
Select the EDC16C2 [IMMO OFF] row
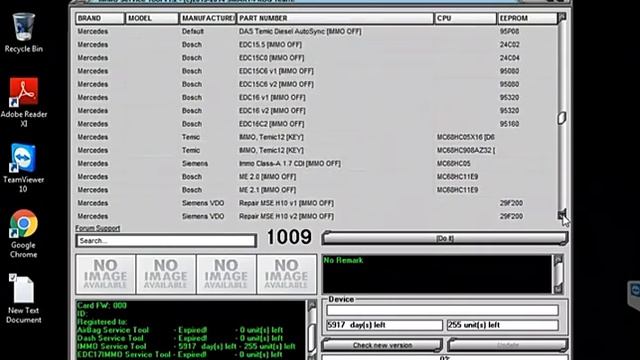[x=316, y=124]
